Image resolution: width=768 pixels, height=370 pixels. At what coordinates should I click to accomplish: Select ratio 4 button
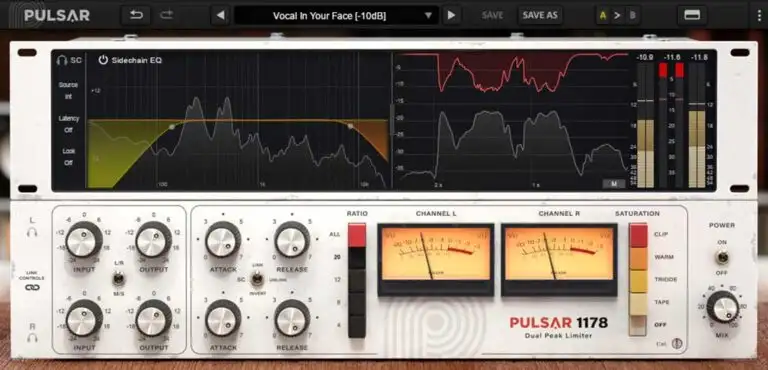click(x=357, y=326)
